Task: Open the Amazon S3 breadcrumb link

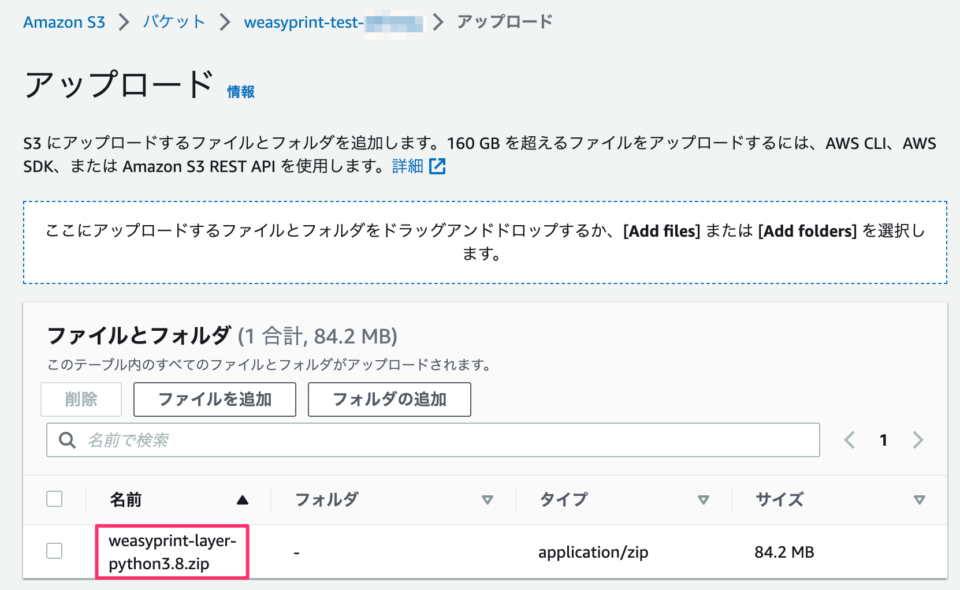Action: tap(64, 23)
